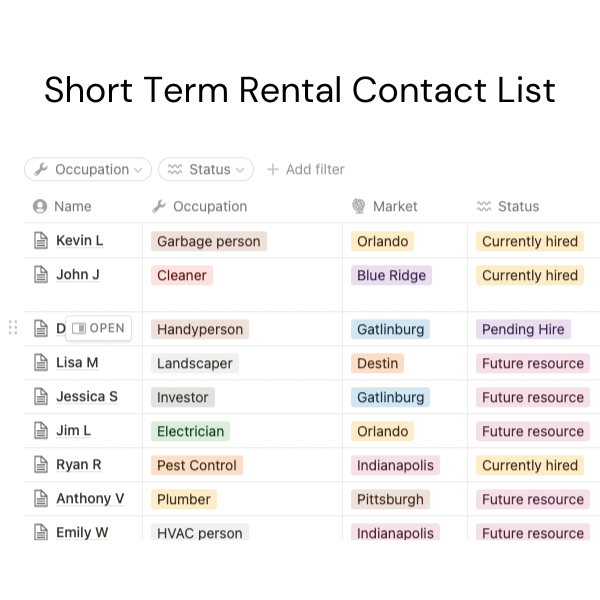Click the page icon beside Lisa M
Viewport: 600px width, 600px height.
point(41,363)
